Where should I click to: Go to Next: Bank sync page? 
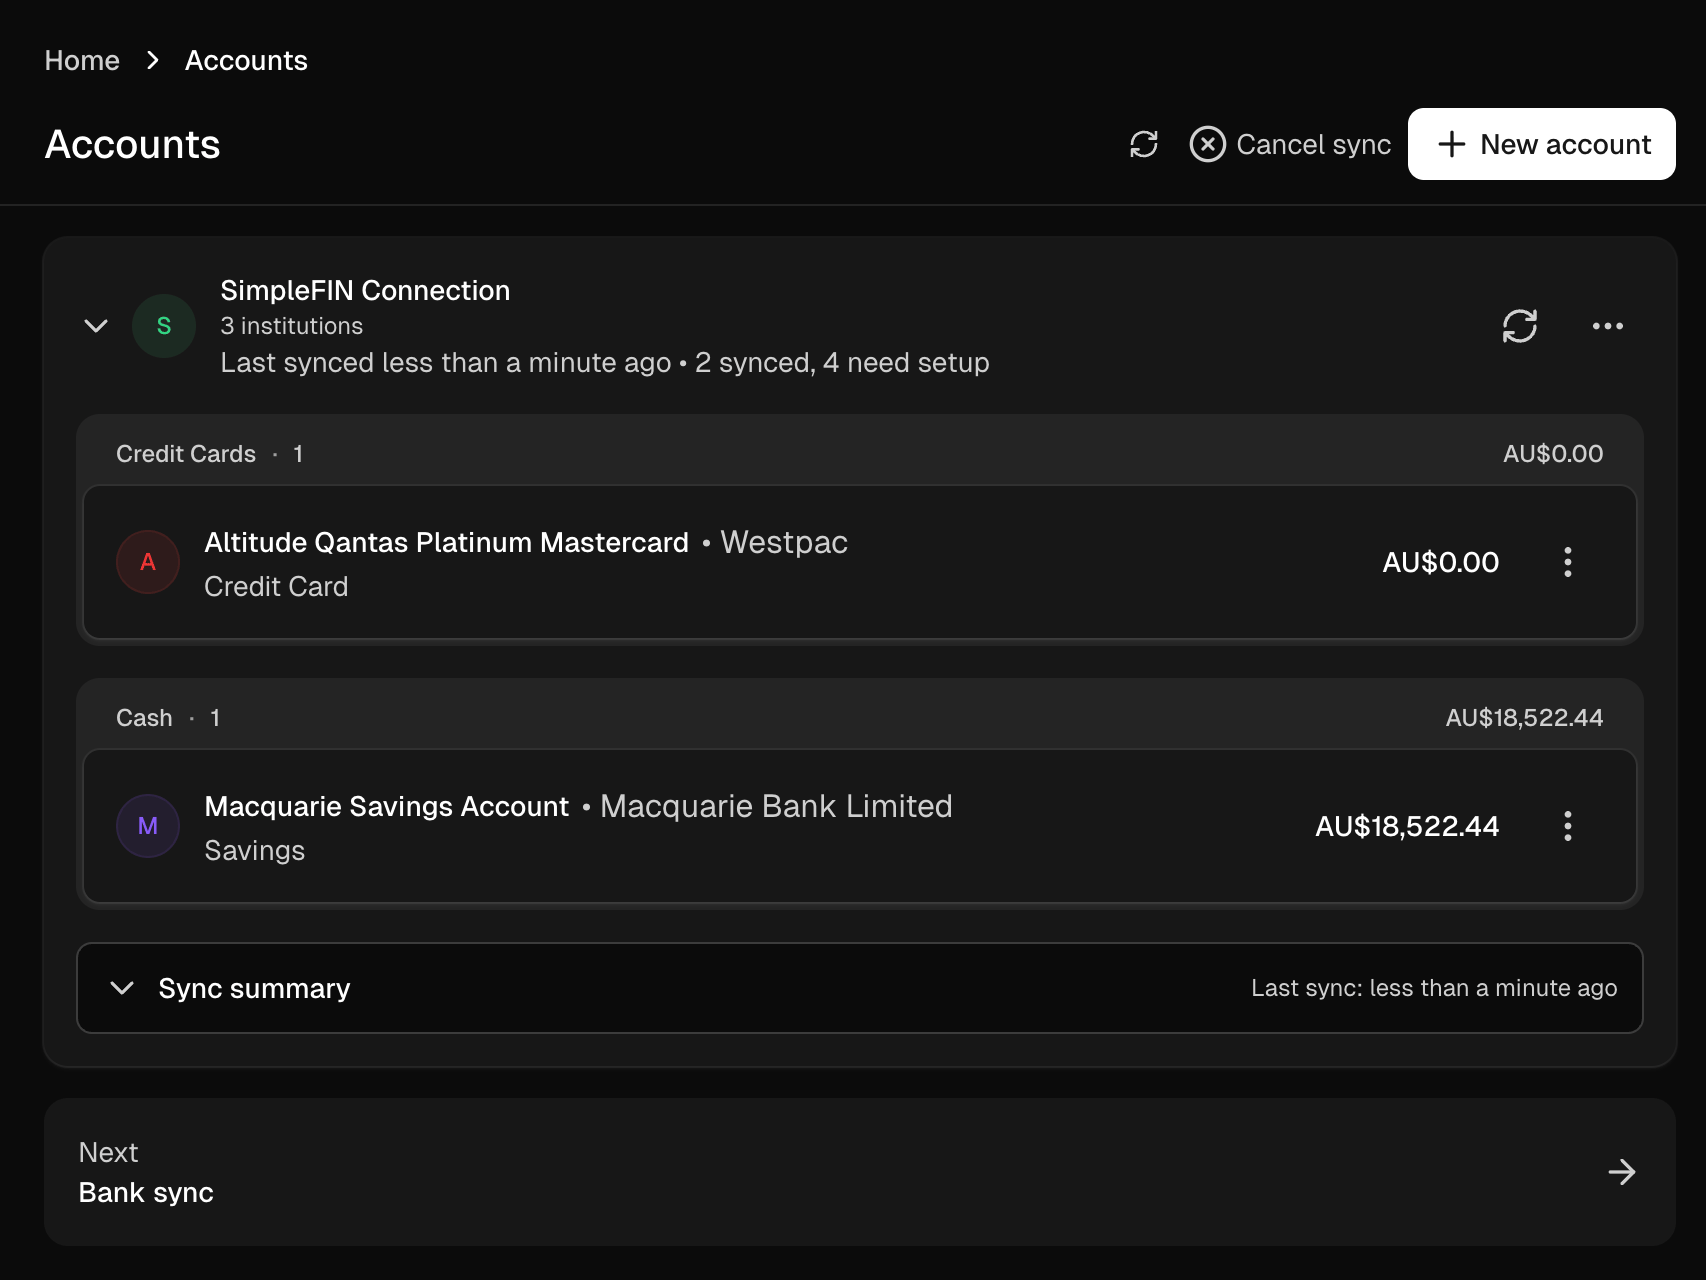[860, 1172]
